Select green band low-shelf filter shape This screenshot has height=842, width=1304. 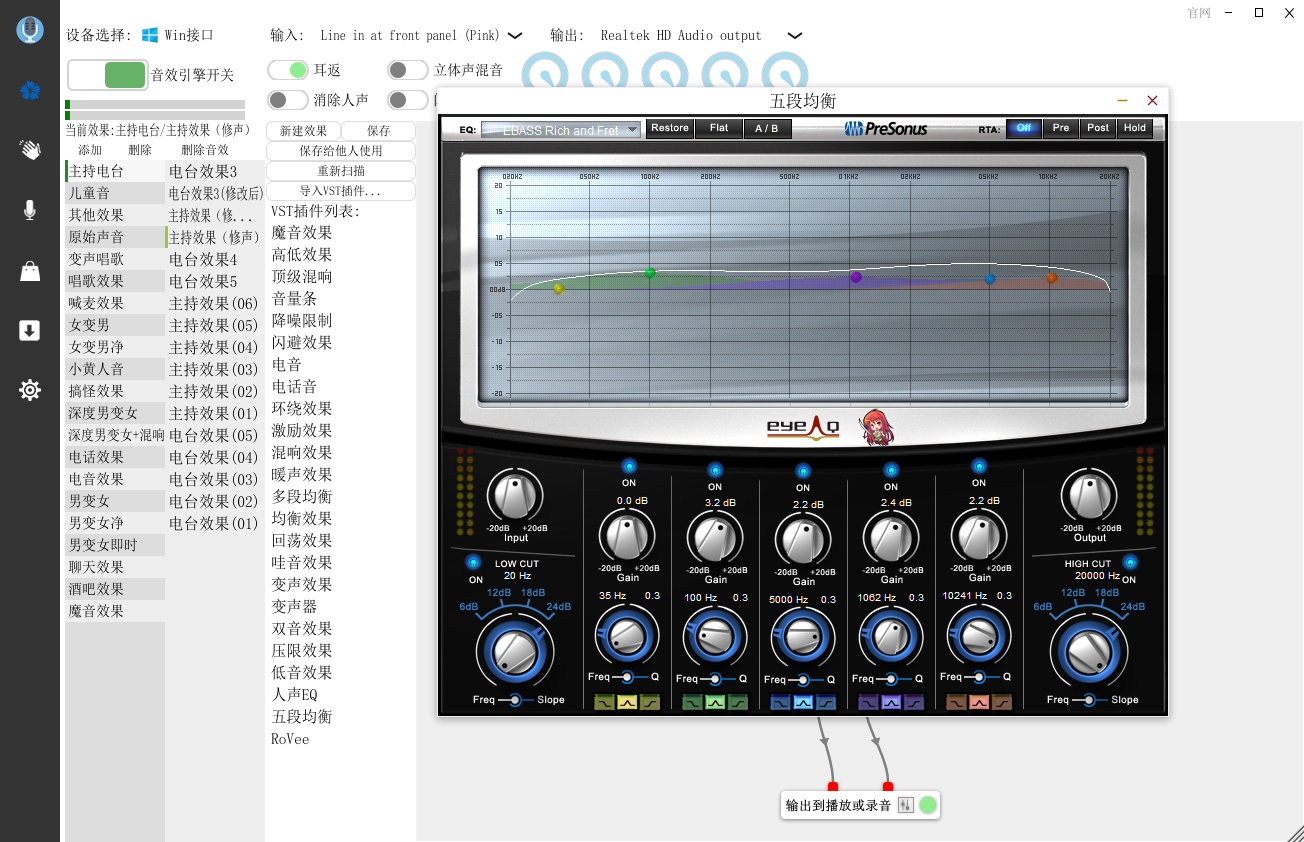pos(693,703)
